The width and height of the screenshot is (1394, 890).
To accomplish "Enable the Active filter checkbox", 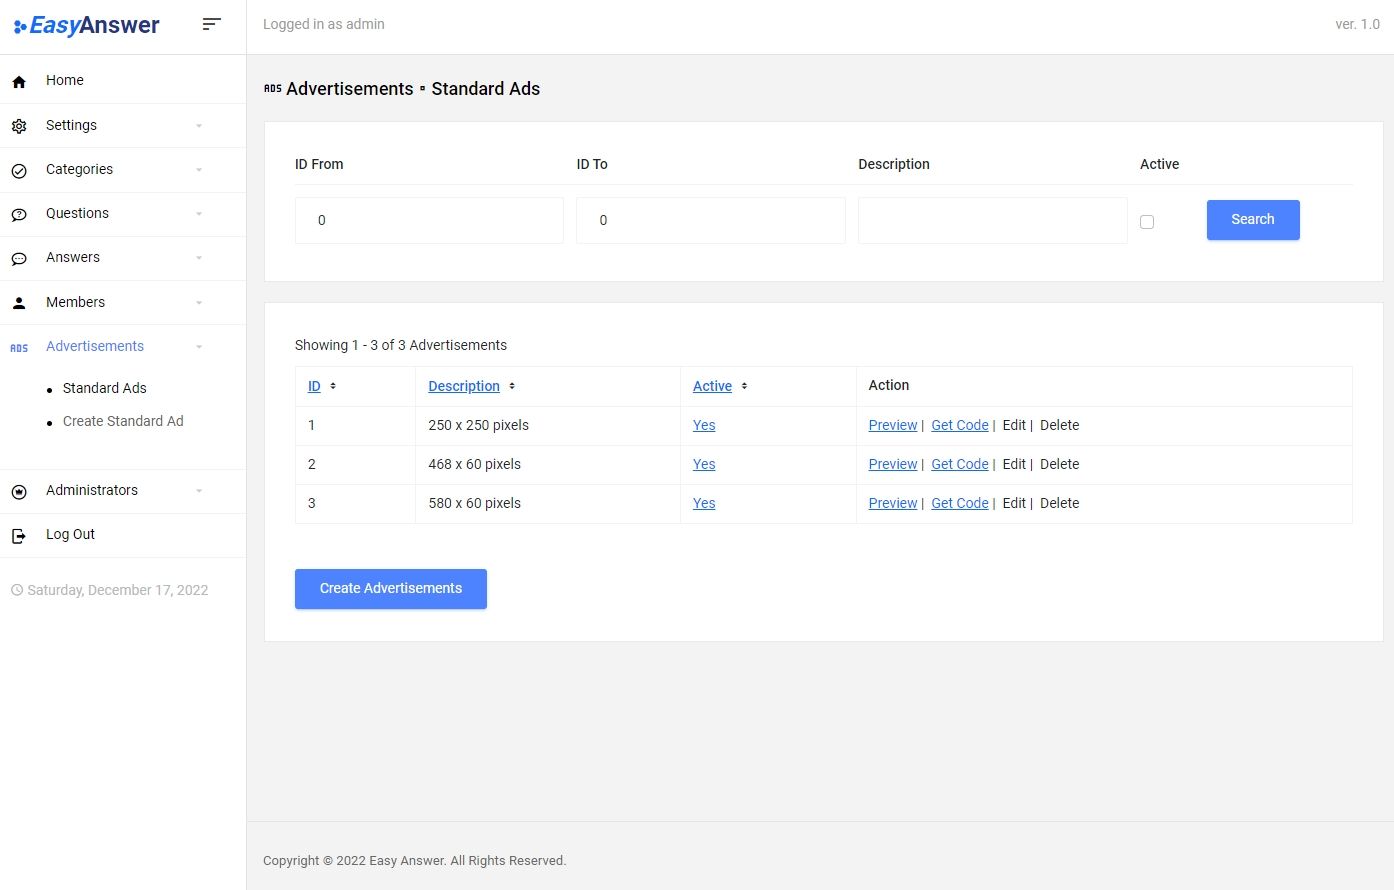I will click(x=1147, y=222).
